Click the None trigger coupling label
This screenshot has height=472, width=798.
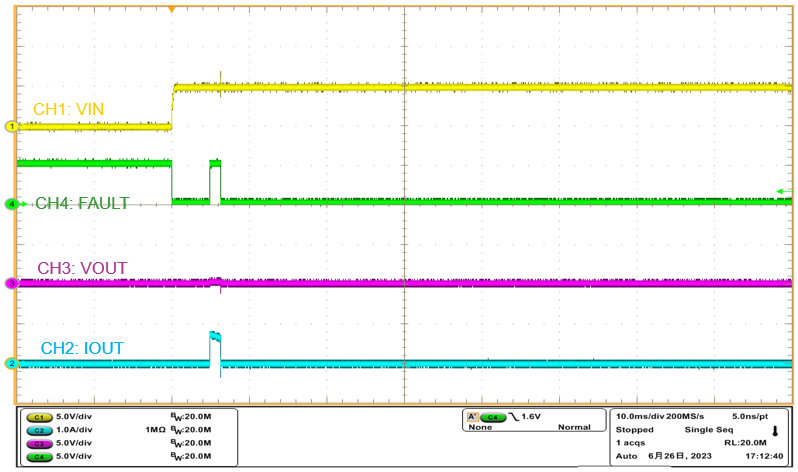480,428
